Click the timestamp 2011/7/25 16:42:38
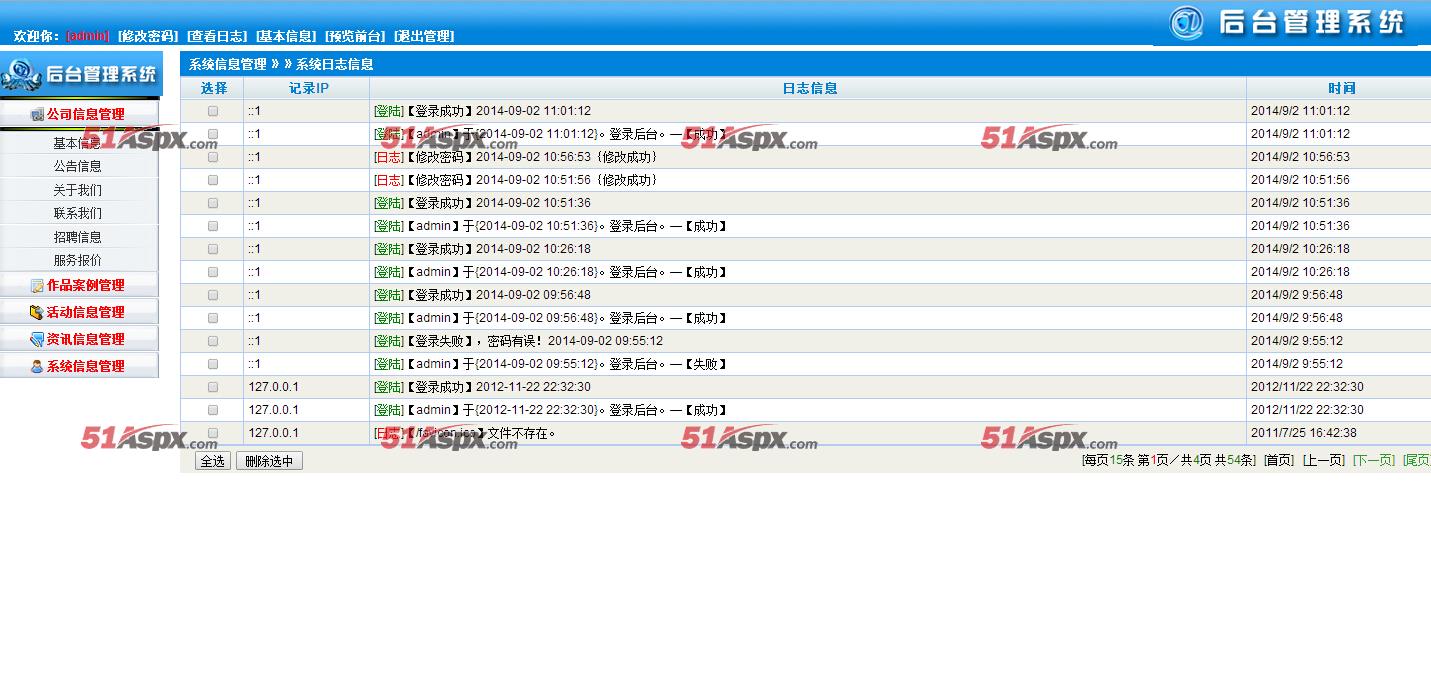1431x682 pixels. tap(1304, 433)
